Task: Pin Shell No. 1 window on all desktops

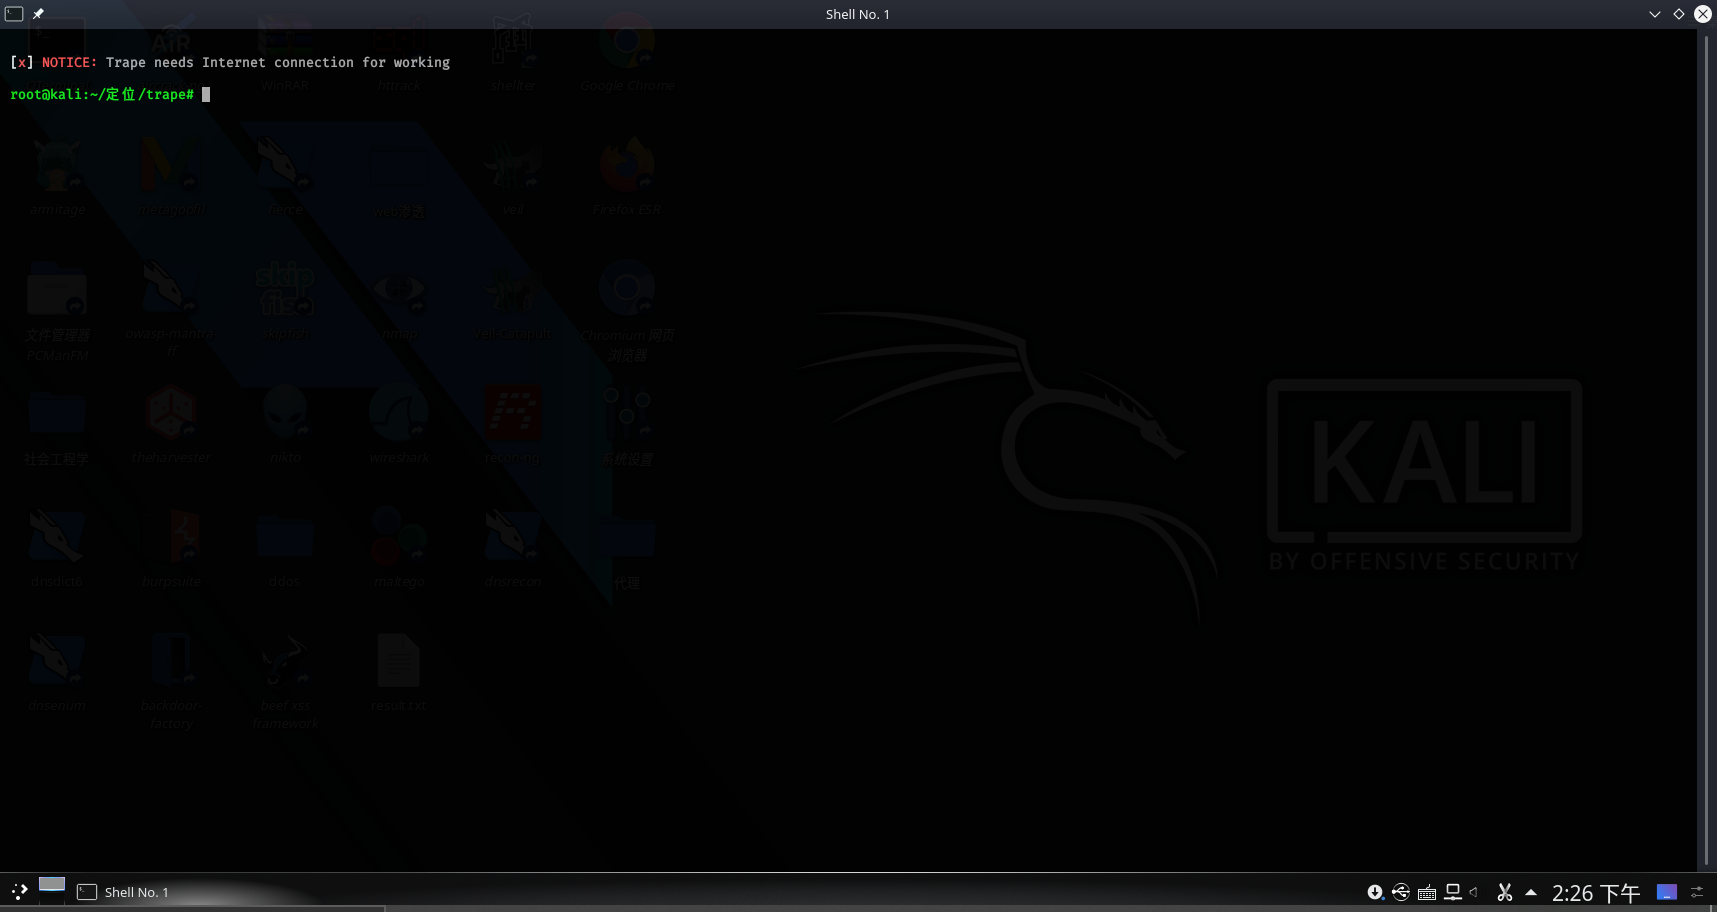Action: 38,14
